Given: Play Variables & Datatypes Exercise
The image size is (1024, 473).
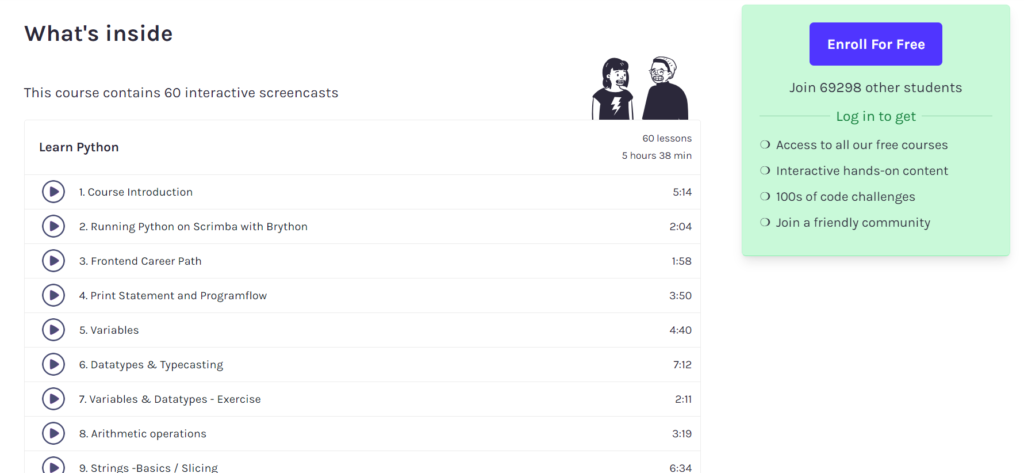Looking at the screenshot, I should click(x=54, y=399).
